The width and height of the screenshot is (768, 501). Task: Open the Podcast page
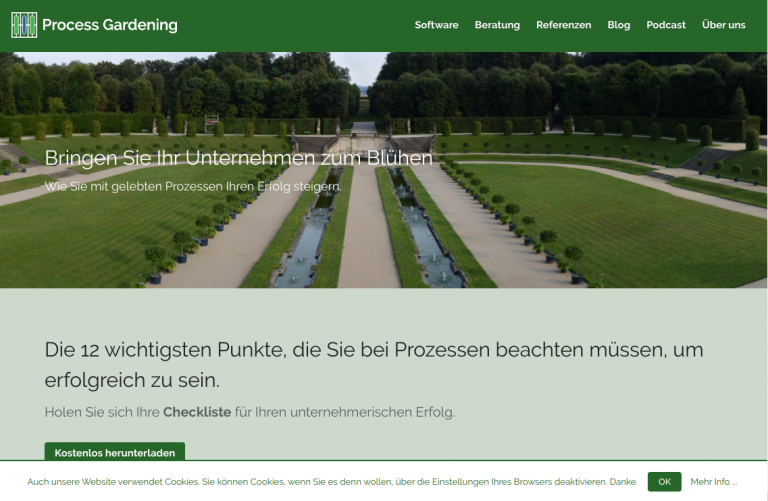[666, 25]
